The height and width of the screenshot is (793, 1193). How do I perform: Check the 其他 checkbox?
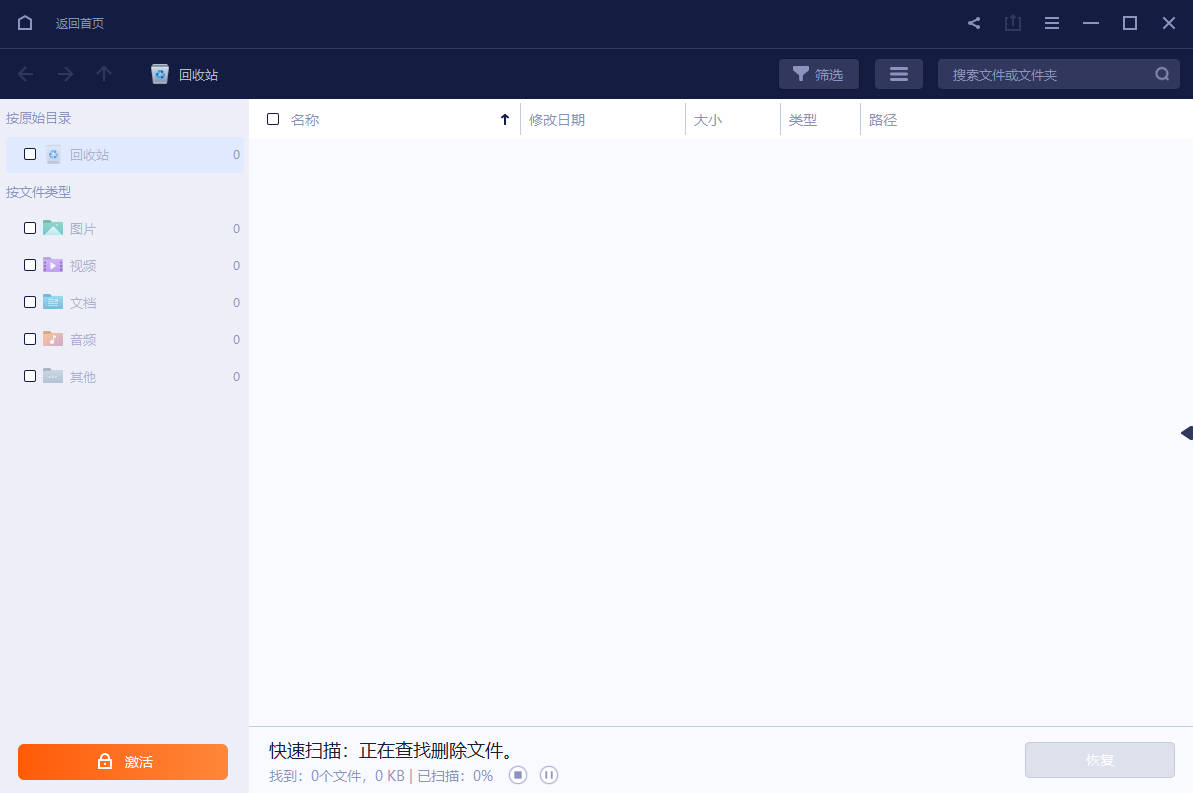click(30, 376)
